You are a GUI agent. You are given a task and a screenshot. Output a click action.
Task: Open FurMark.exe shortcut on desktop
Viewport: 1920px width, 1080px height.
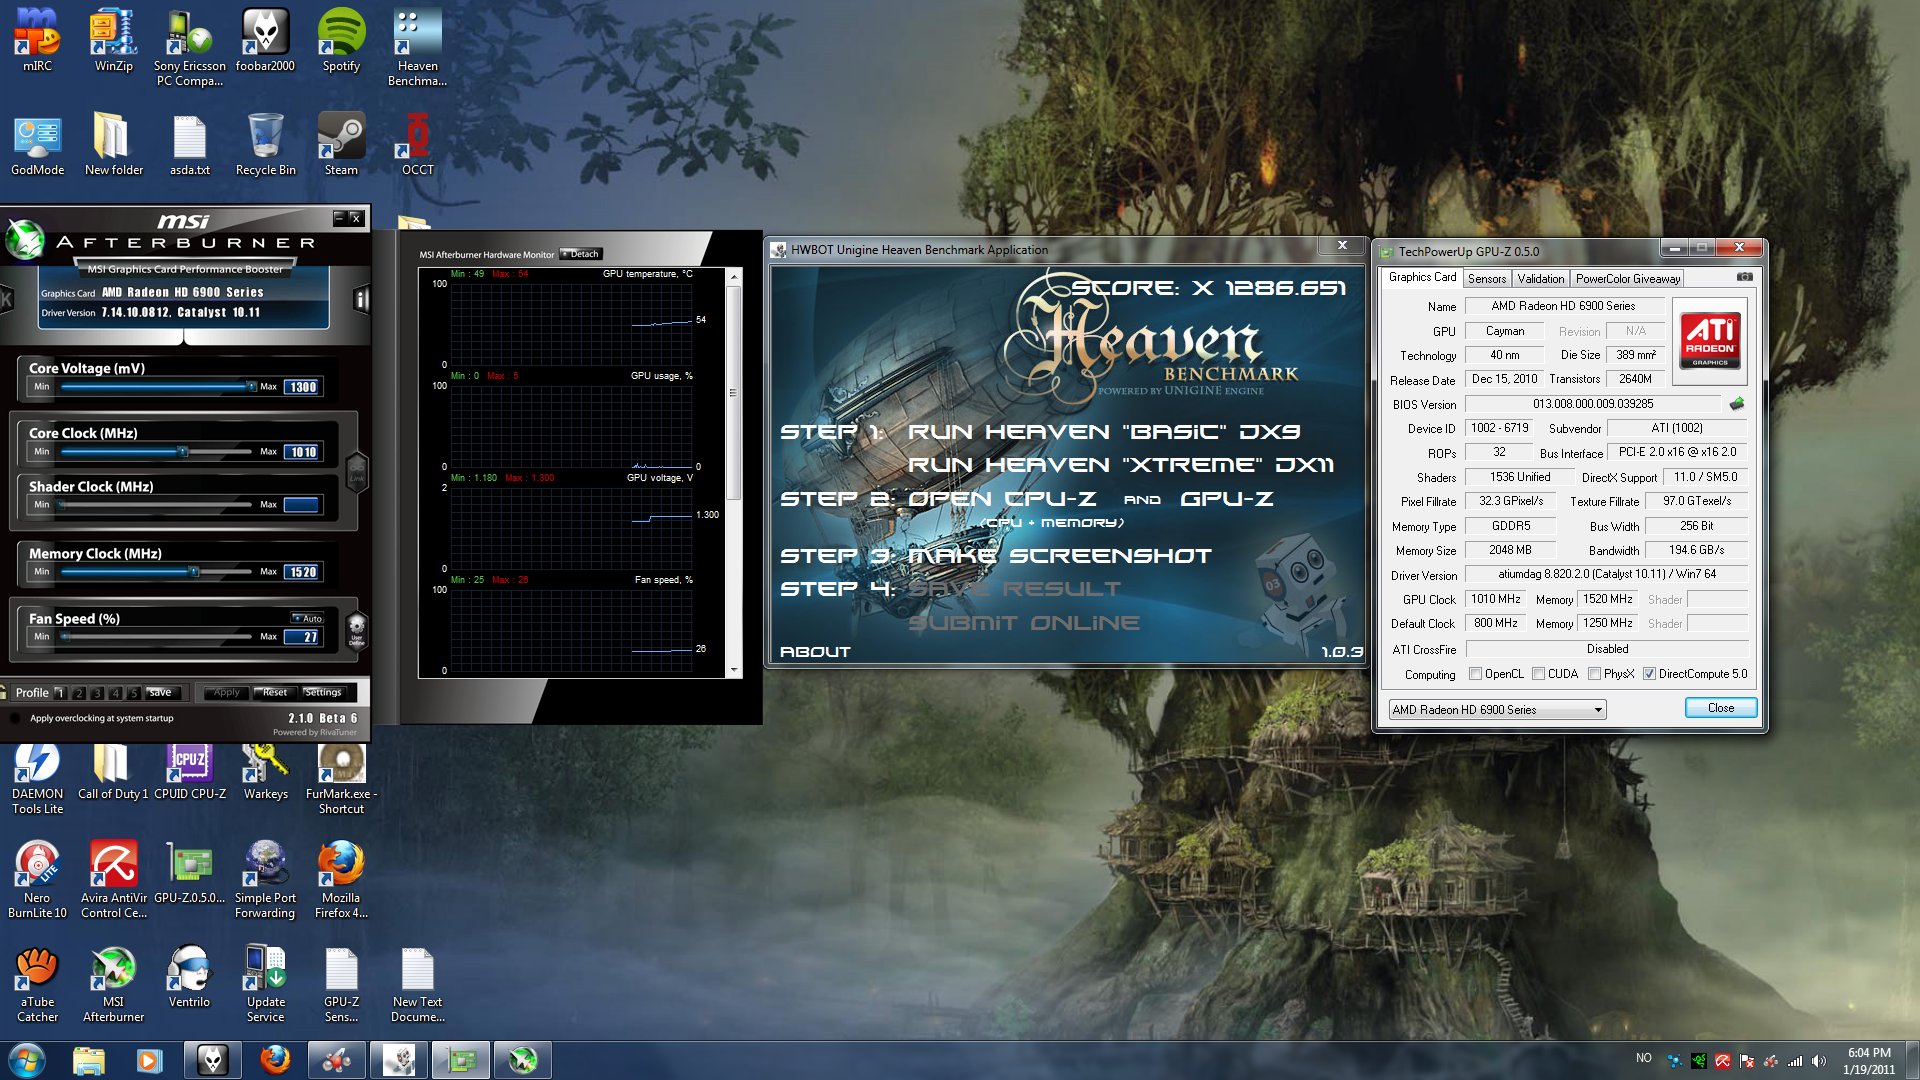(341, 781)
